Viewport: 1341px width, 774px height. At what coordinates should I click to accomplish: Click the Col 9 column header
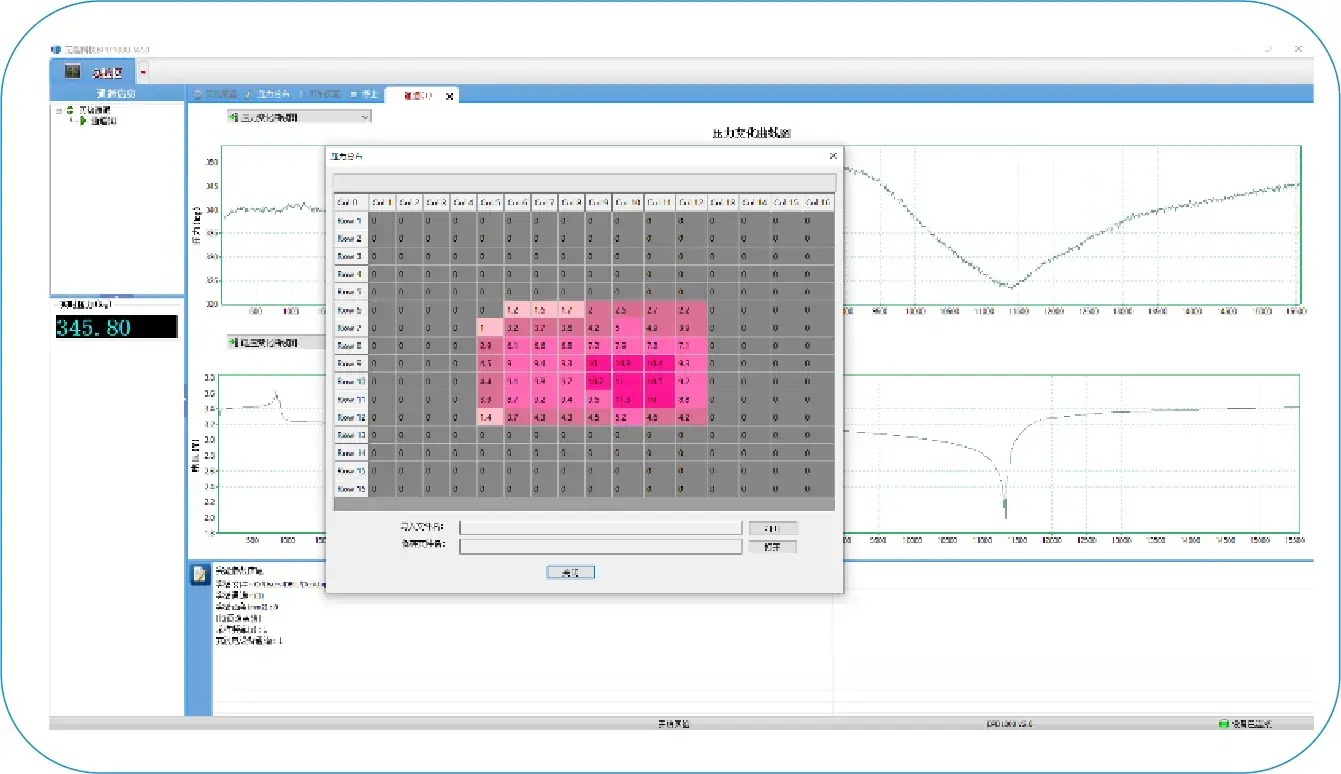click(598, 203)
